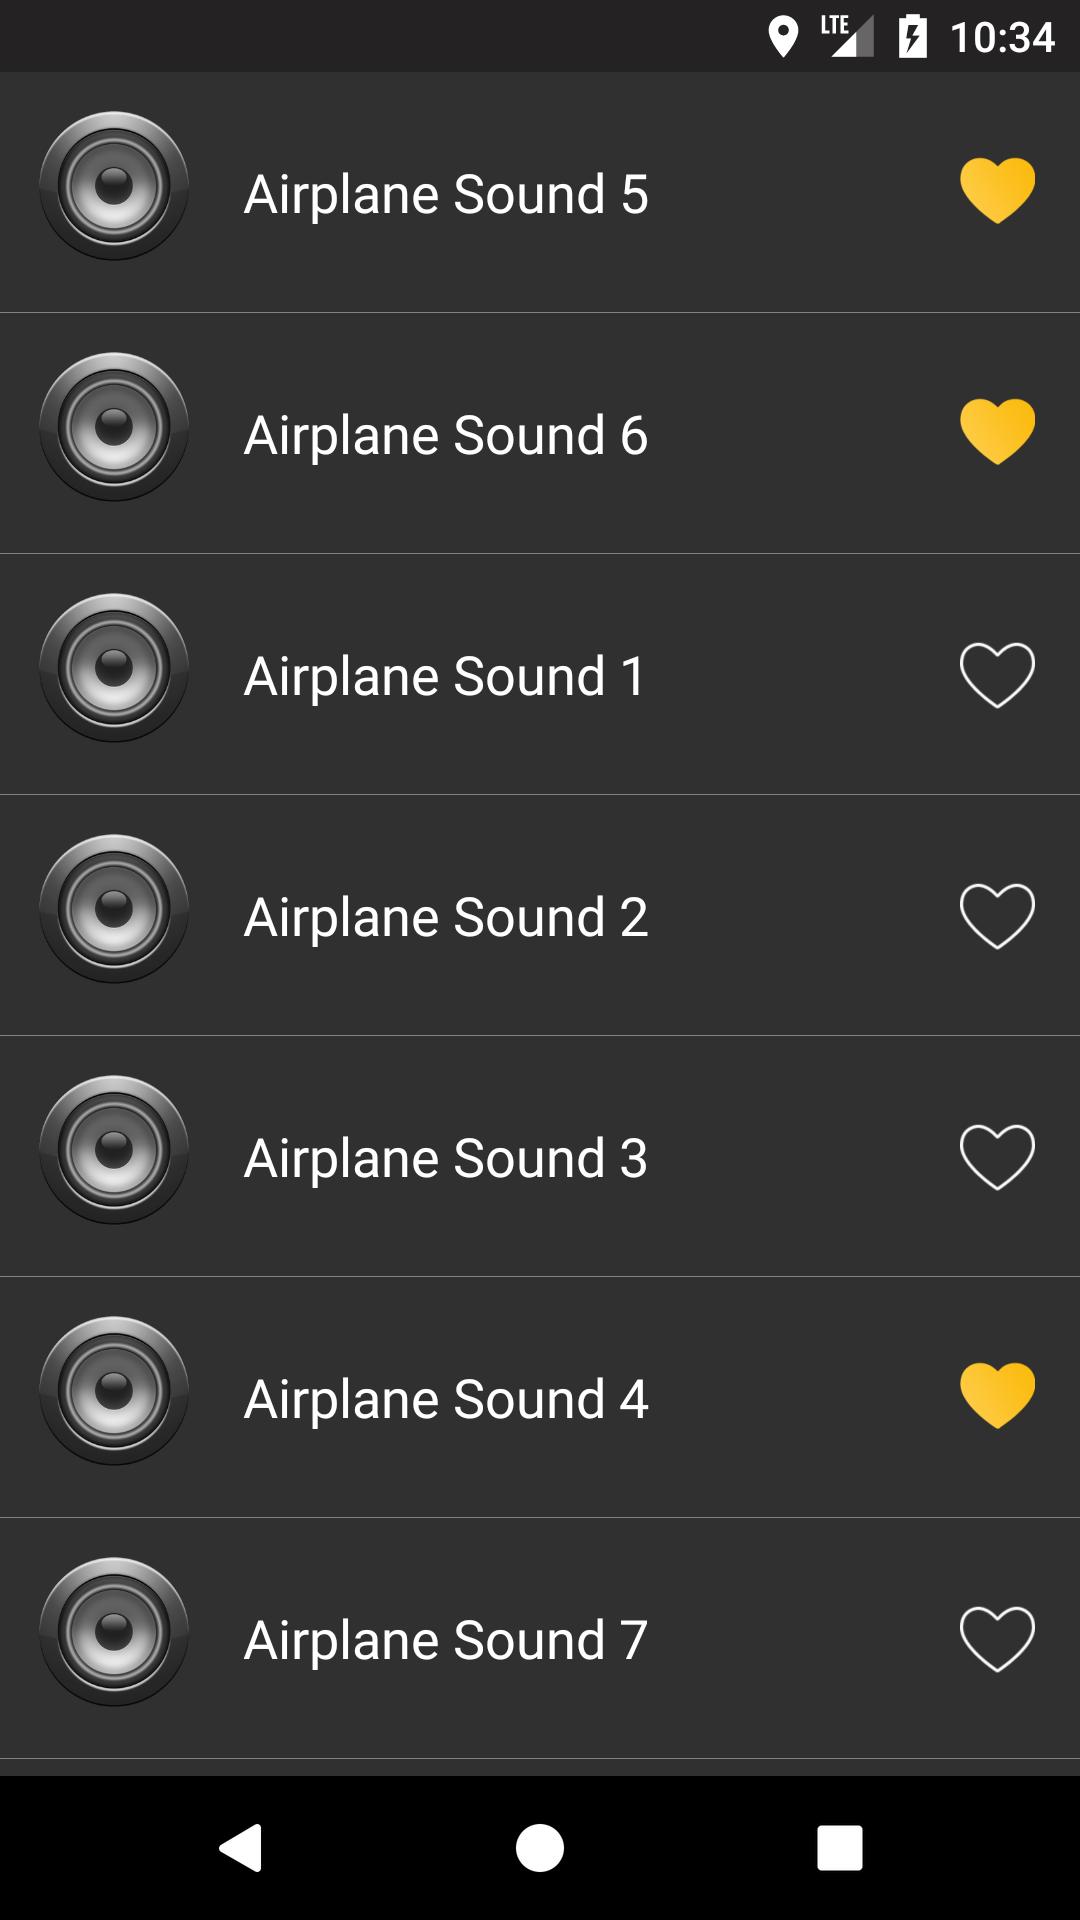This screenshot has width=1080, height=1920.
Task: Open the Airplane Sound 3 list entry
Action: 540,1156
